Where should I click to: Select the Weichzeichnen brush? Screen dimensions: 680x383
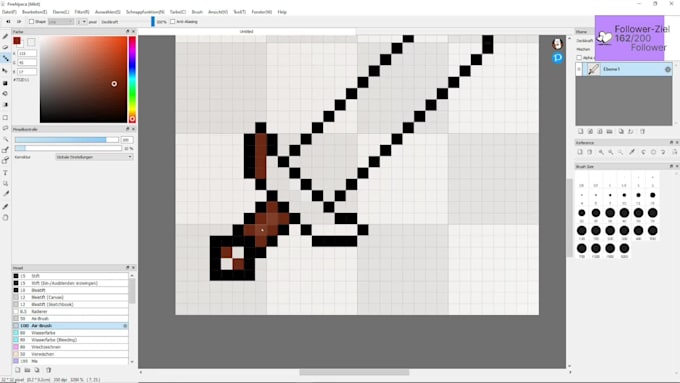70,347
